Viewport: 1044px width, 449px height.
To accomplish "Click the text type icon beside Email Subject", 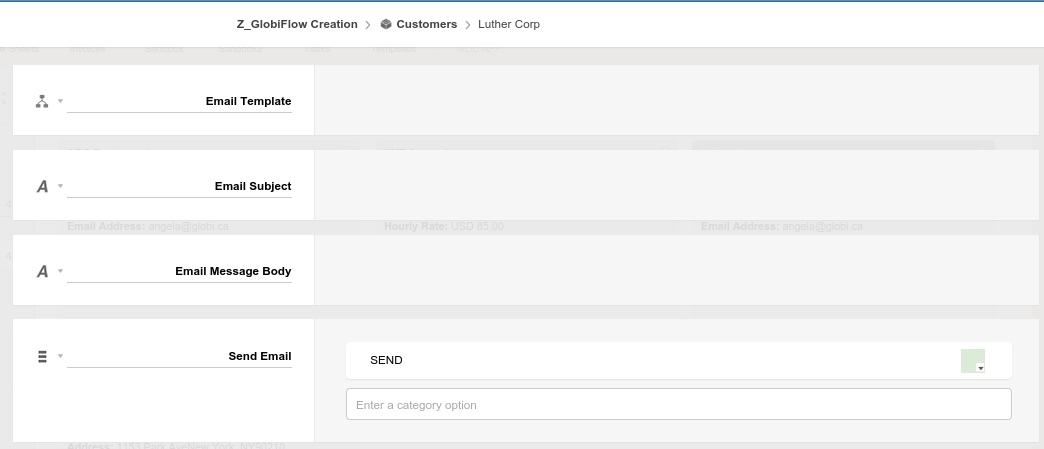I will 42,187.
